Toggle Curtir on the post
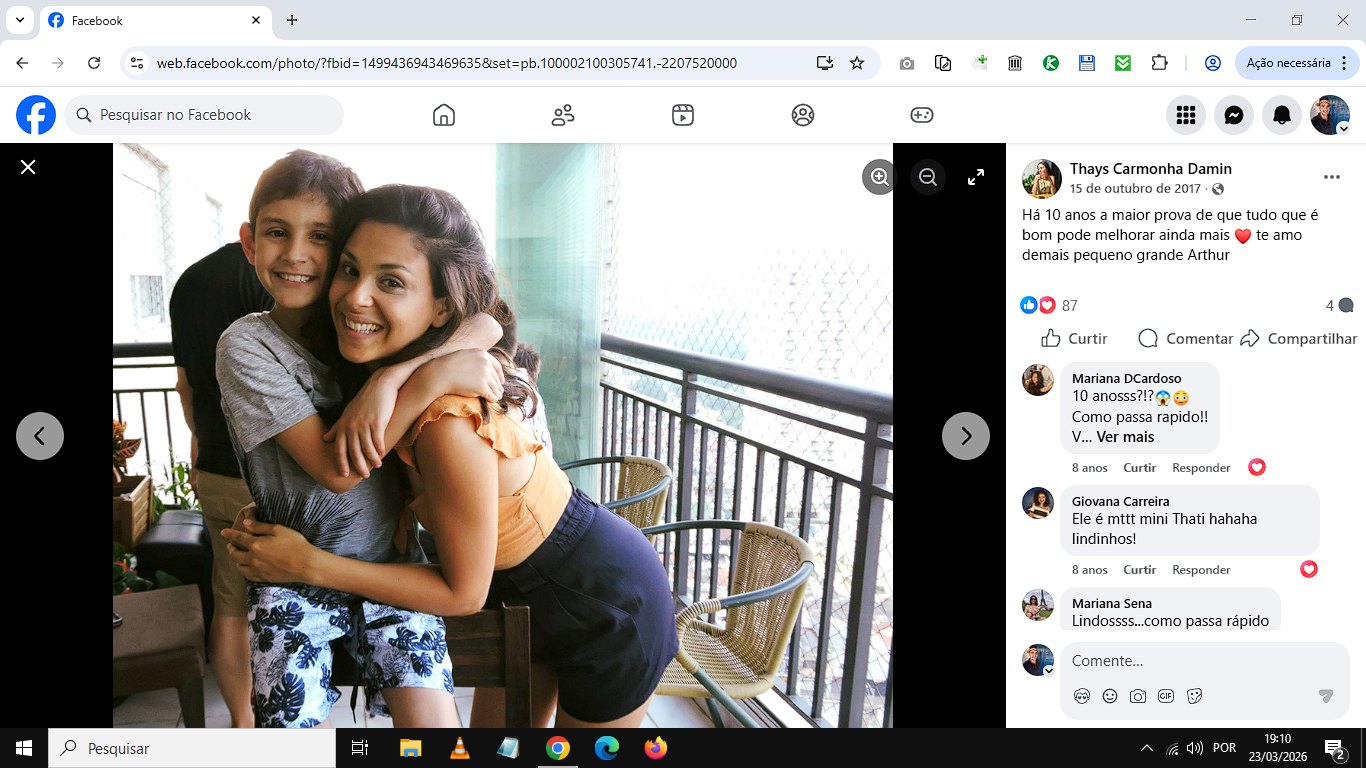The image size is (1366, 768). [1074, 338]
